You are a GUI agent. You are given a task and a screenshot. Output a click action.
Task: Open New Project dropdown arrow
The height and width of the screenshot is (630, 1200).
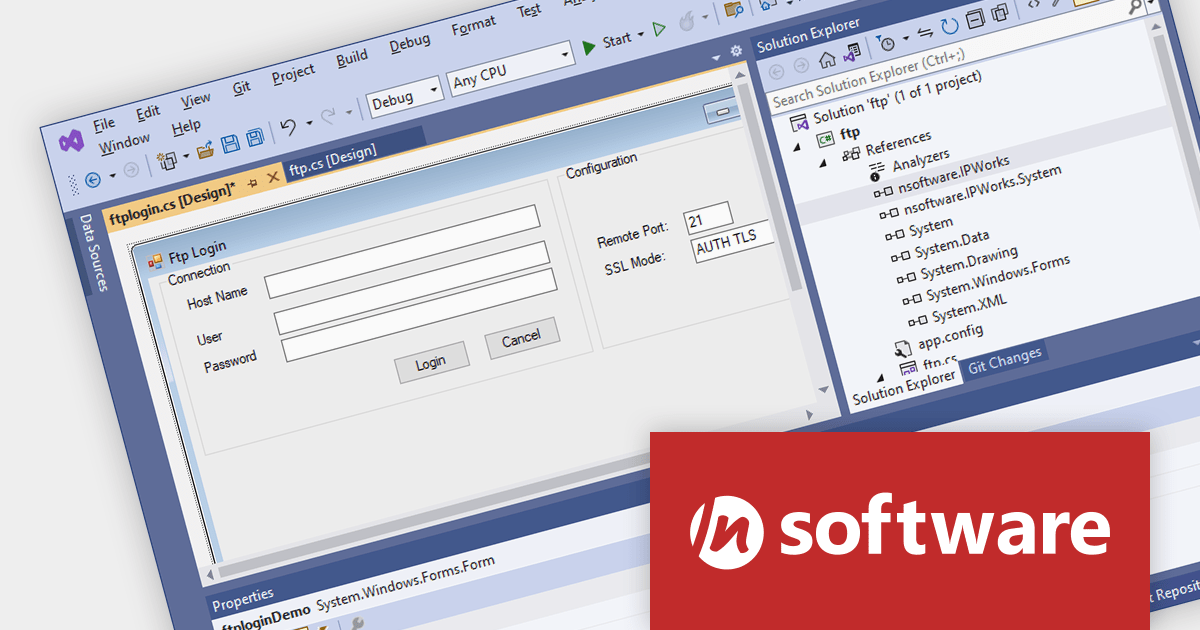[184, 155]
